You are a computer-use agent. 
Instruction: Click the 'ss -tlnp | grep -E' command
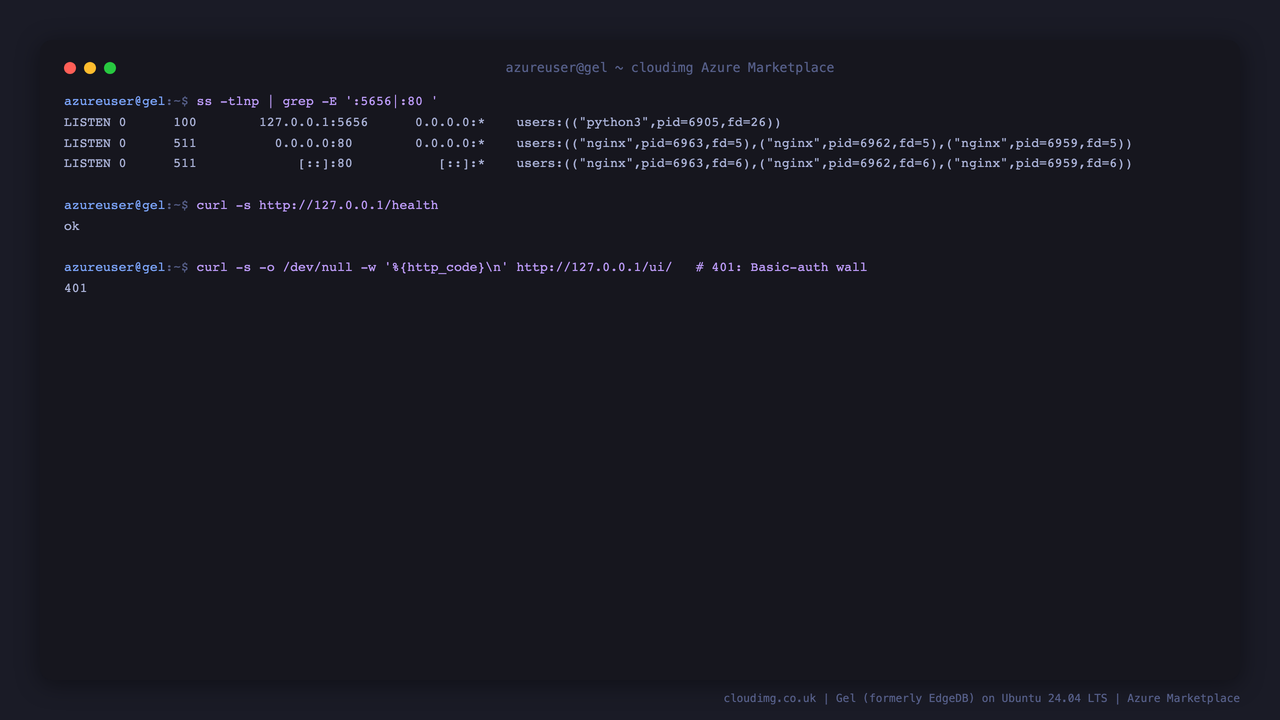click(x=317, y=101)
